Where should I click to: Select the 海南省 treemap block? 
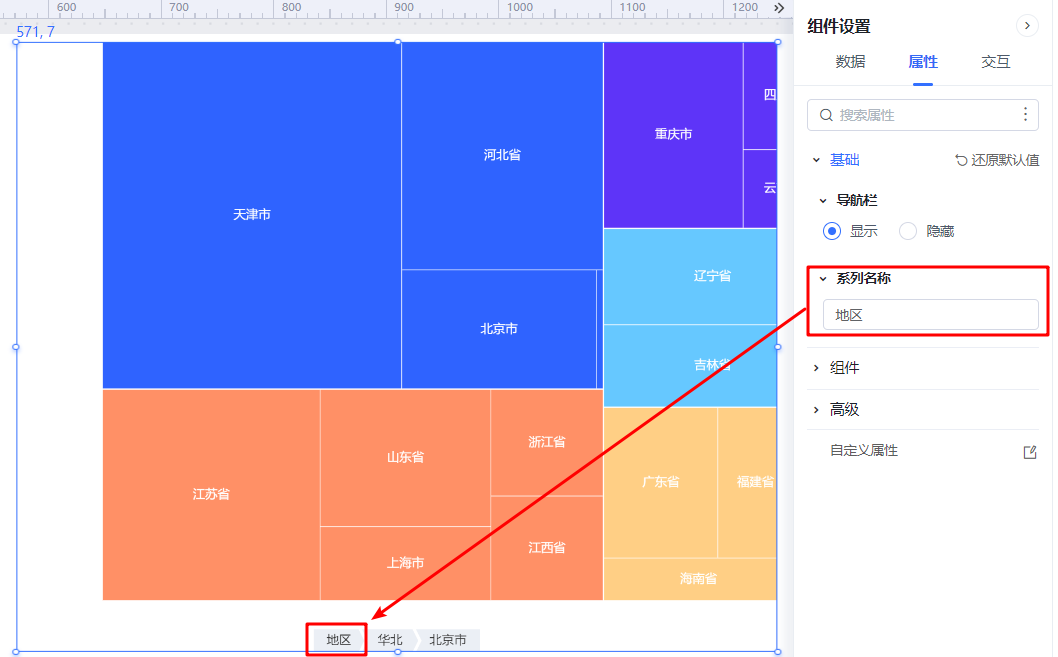[x=690, y=579]
